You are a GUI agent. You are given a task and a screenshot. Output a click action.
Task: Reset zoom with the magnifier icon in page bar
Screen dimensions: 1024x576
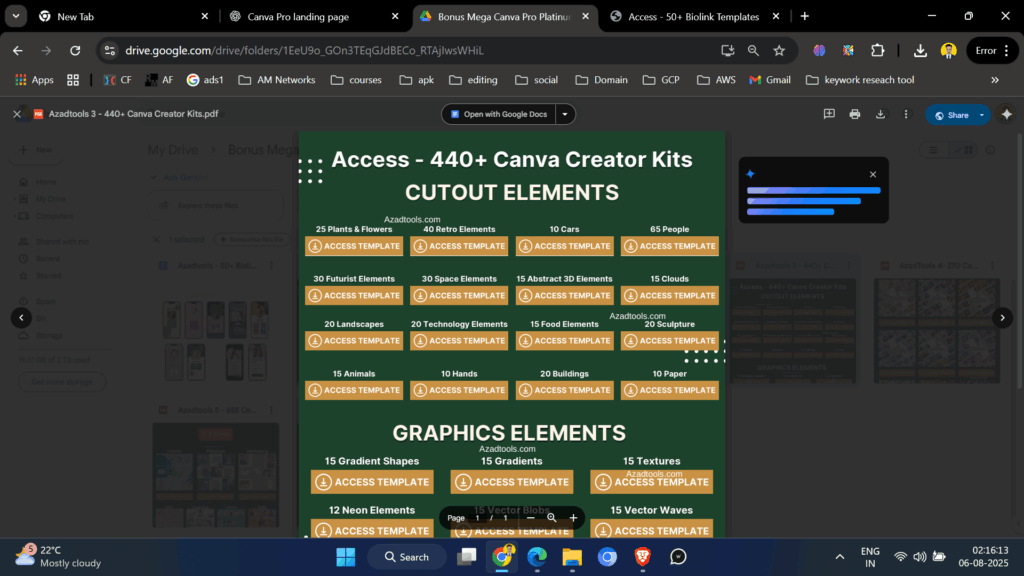pos(552,518)
